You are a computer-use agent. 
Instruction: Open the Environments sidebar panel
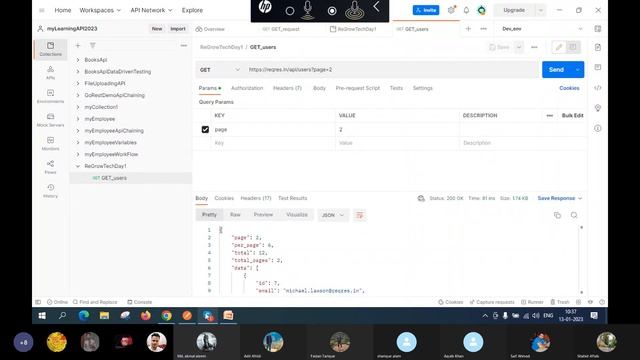pyautogui.click(x=50, y=96)
